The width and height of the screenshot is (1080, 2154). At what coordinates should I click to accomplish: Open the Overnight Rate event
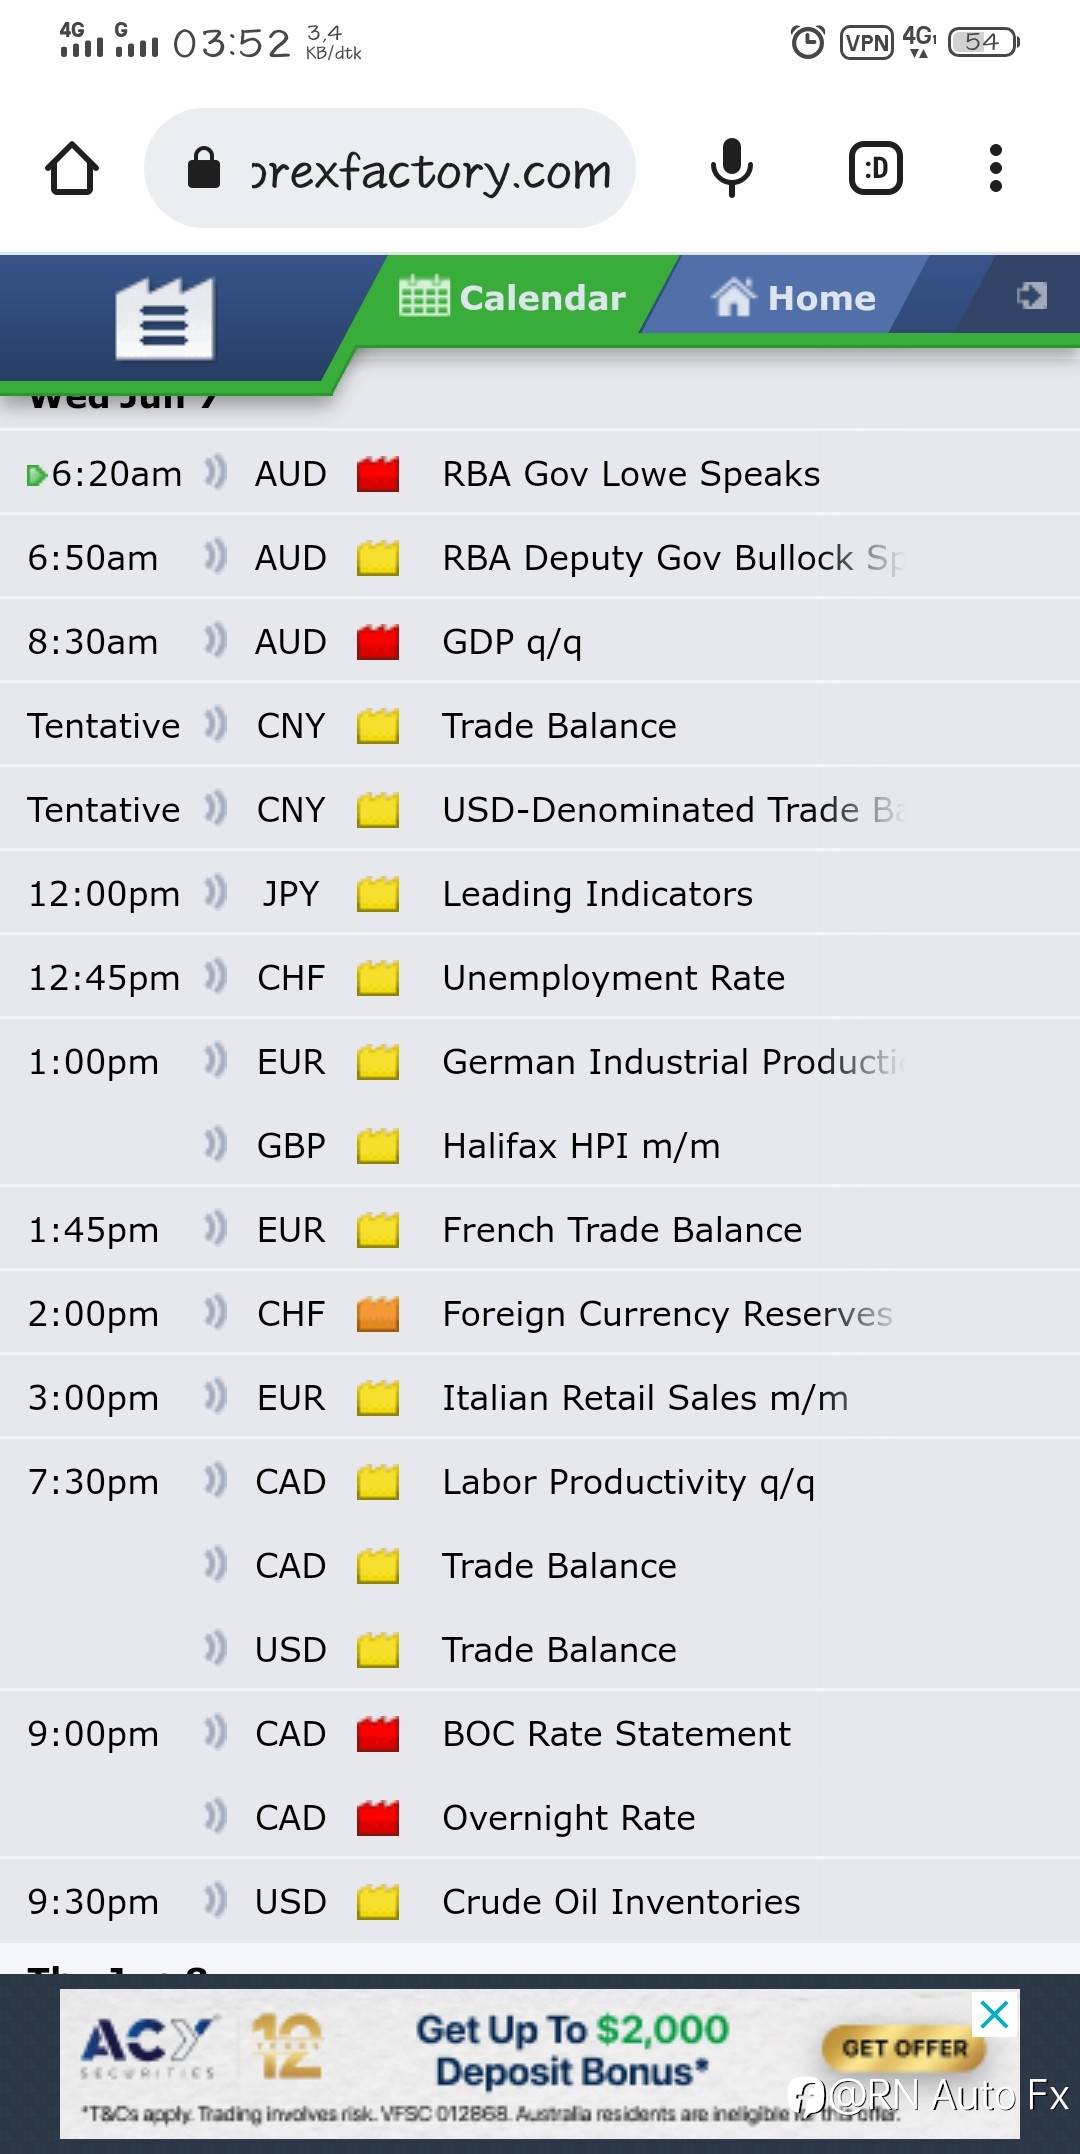[568, 1818]
